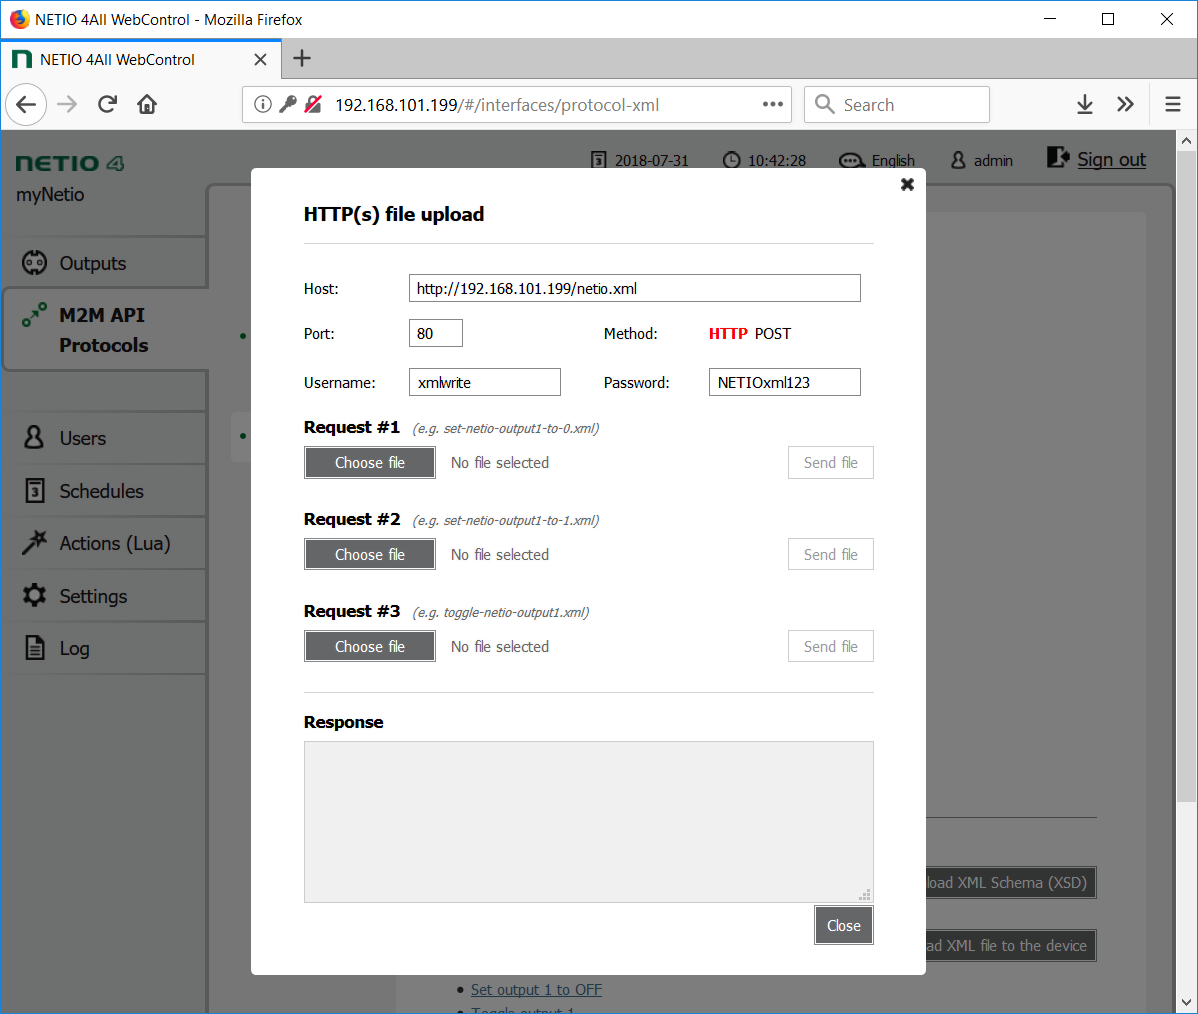Click the sign out door icon

pos(1057,157)
